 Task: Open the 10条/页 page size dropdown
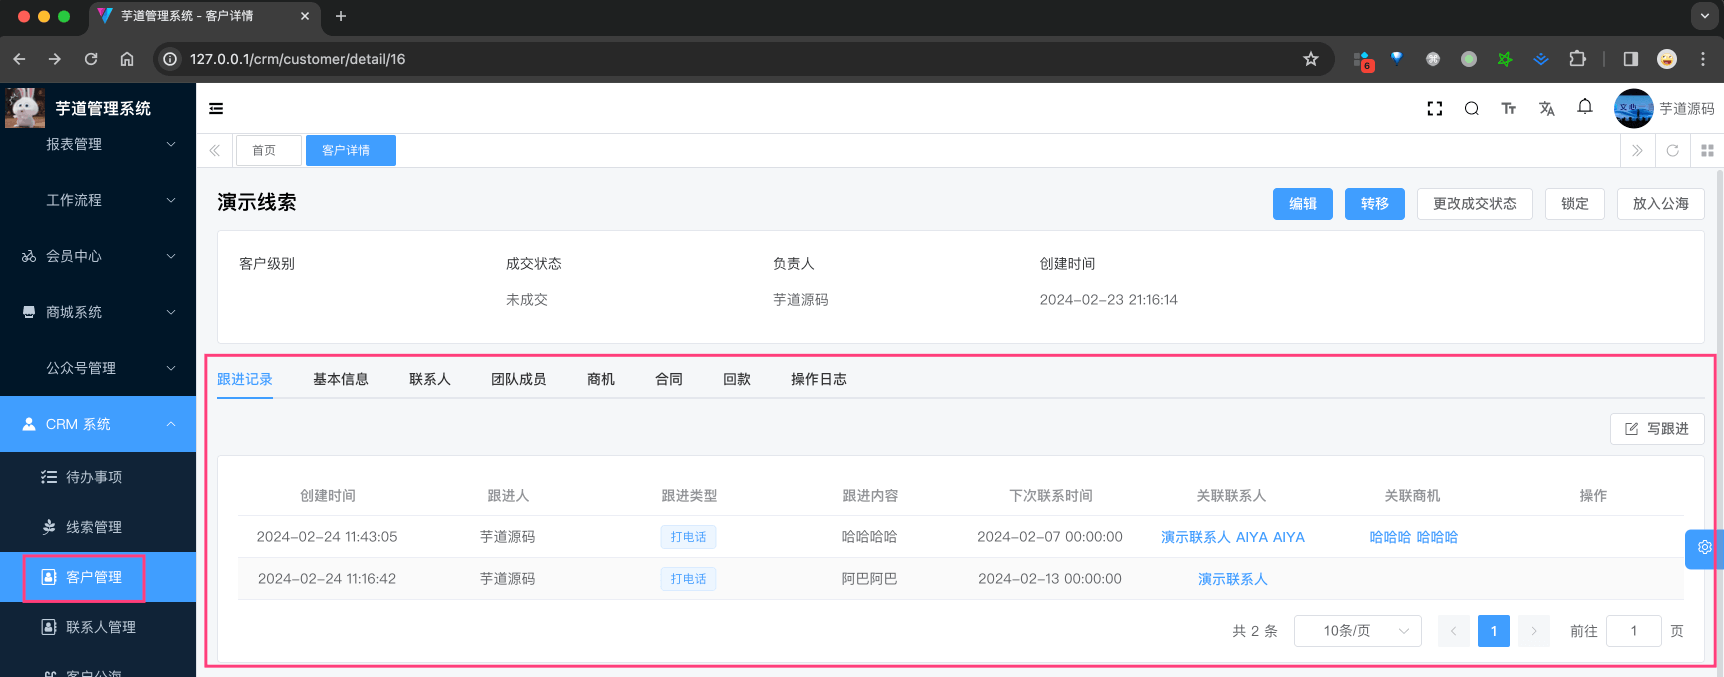(x=1357, y=631)
